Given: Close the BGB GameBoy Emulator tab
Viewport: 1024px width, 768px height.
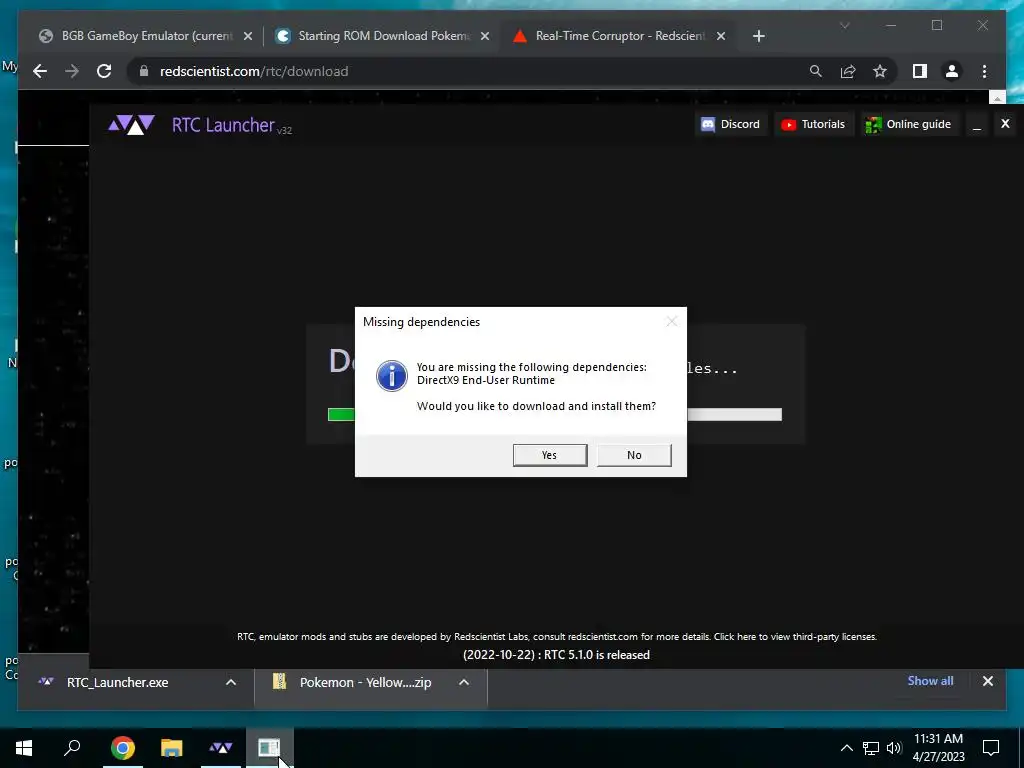Looking at the screenshot, I should pyautogui.click(x=248, y=36).
